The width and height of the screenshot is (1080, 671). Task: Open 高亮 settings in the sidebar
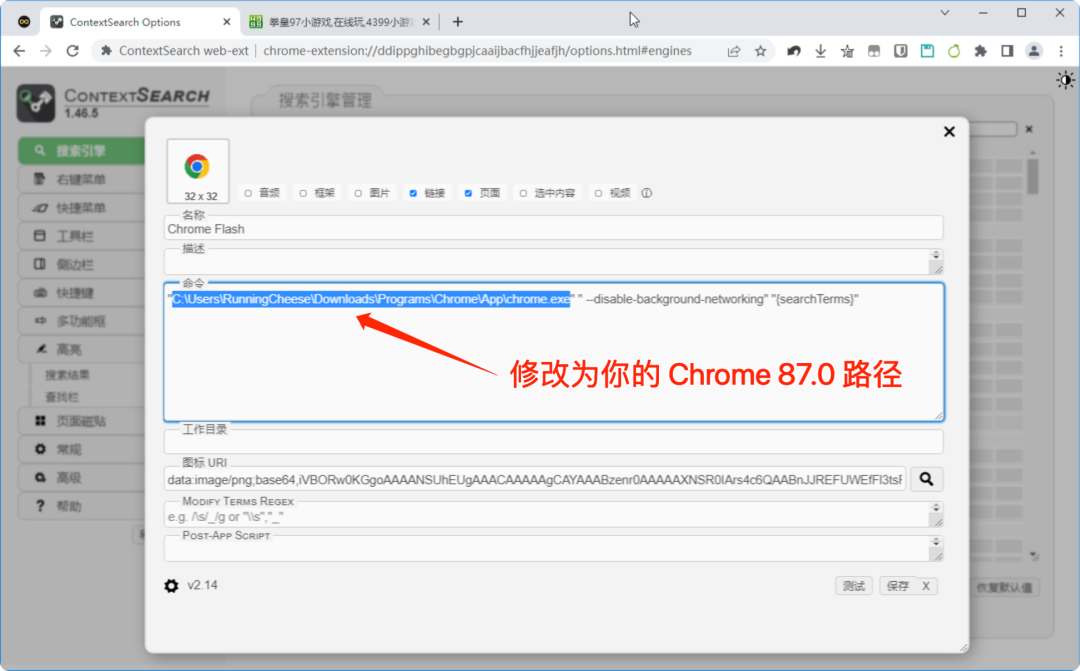click(x=81, y=349)
